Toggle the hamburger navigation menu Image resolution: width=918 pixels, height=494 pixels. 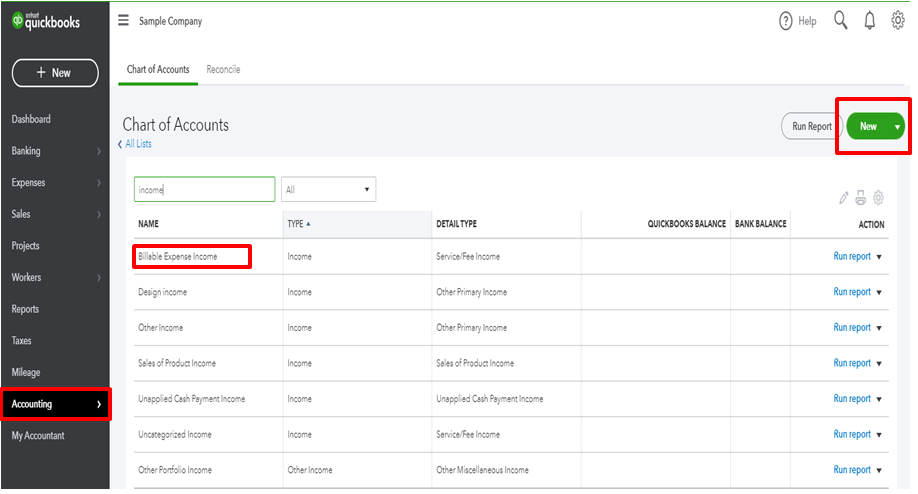[123, 21]
